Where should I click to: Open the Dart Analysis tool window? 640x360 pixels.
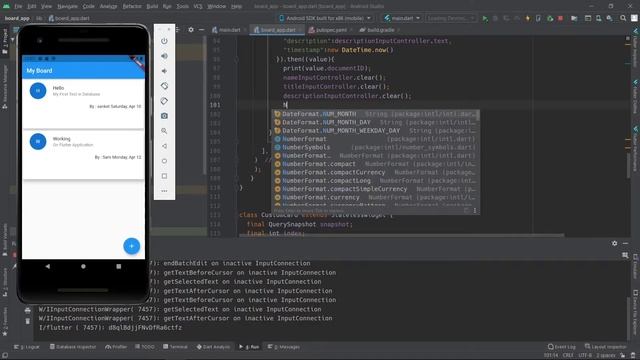point(213,347)
